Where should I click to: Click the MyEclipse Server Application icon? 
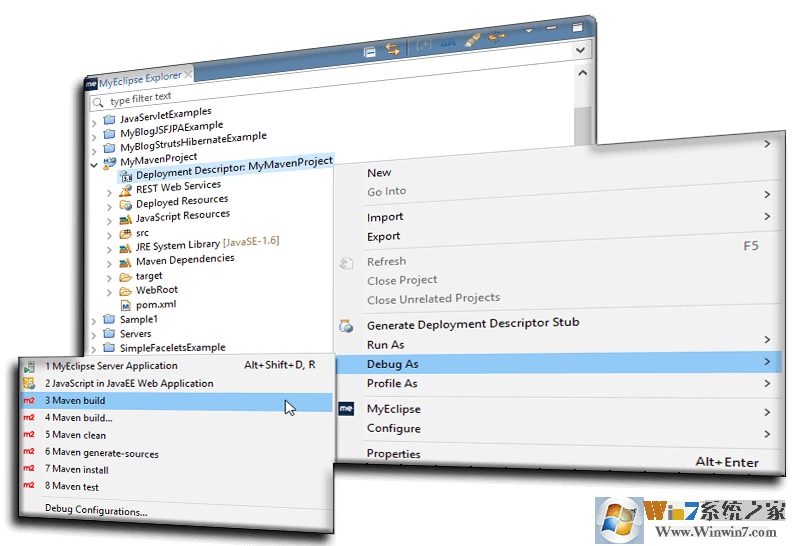[x=29, y=366]
